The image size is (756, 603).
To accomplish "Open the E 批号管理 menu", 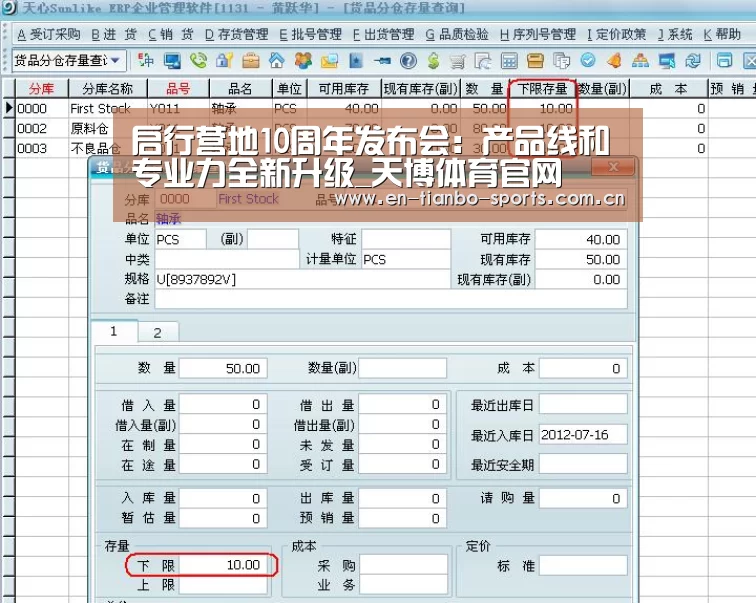I will (310, 34).
